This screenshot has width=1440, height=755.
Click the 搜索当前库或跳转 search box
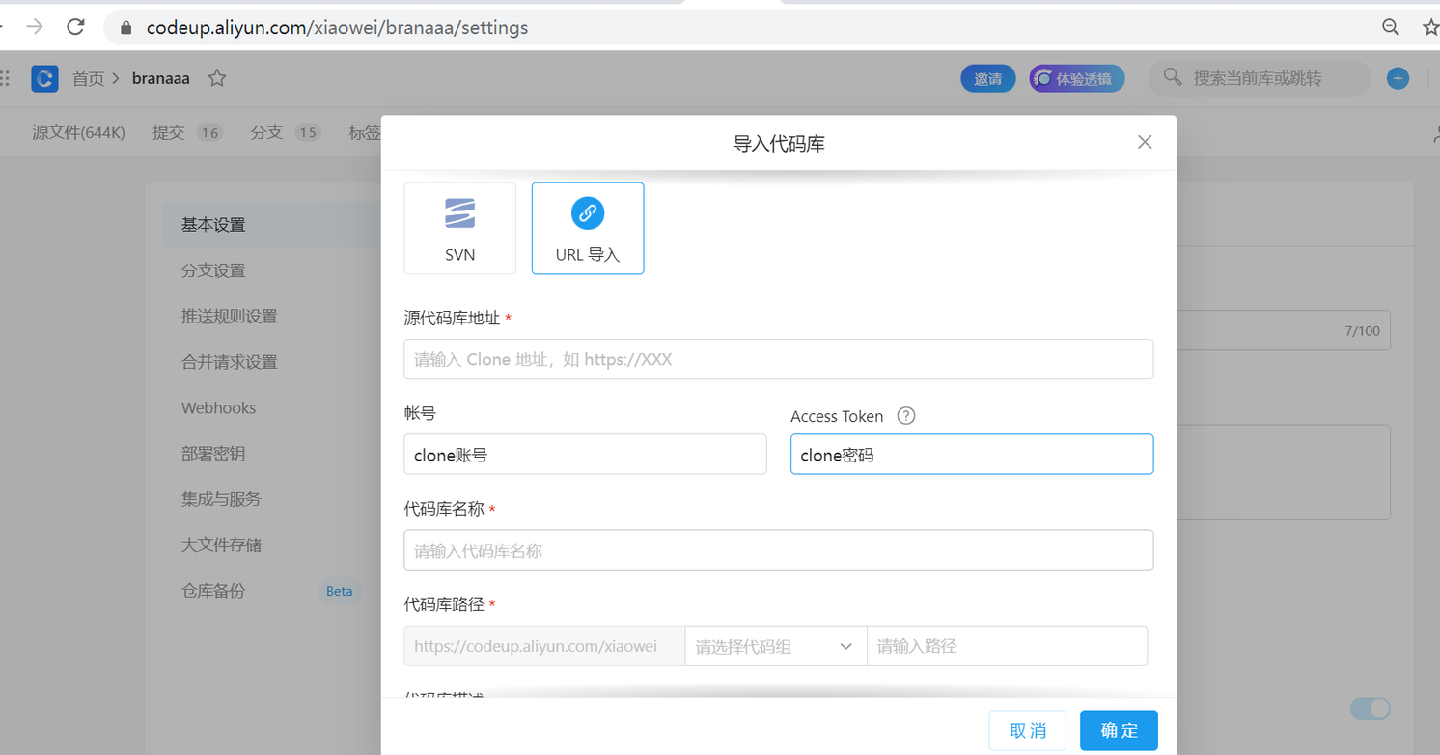click(x=1258, y=78)
